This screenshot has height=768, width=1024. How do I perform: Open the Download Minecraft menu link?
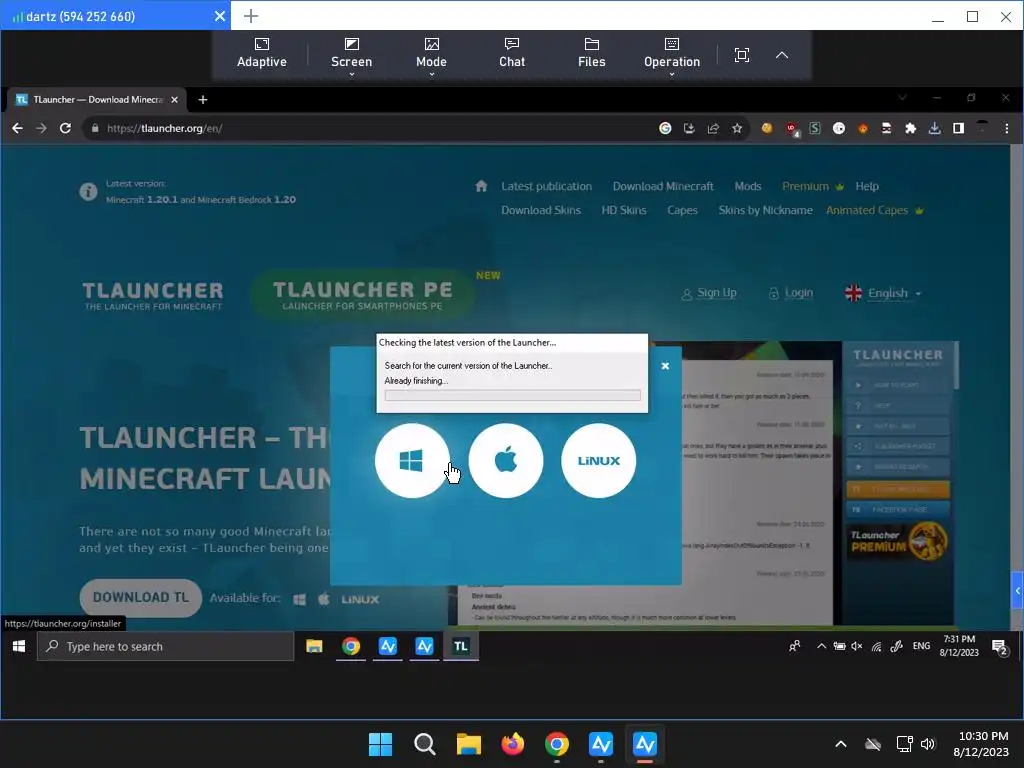(x=663, y=186)
